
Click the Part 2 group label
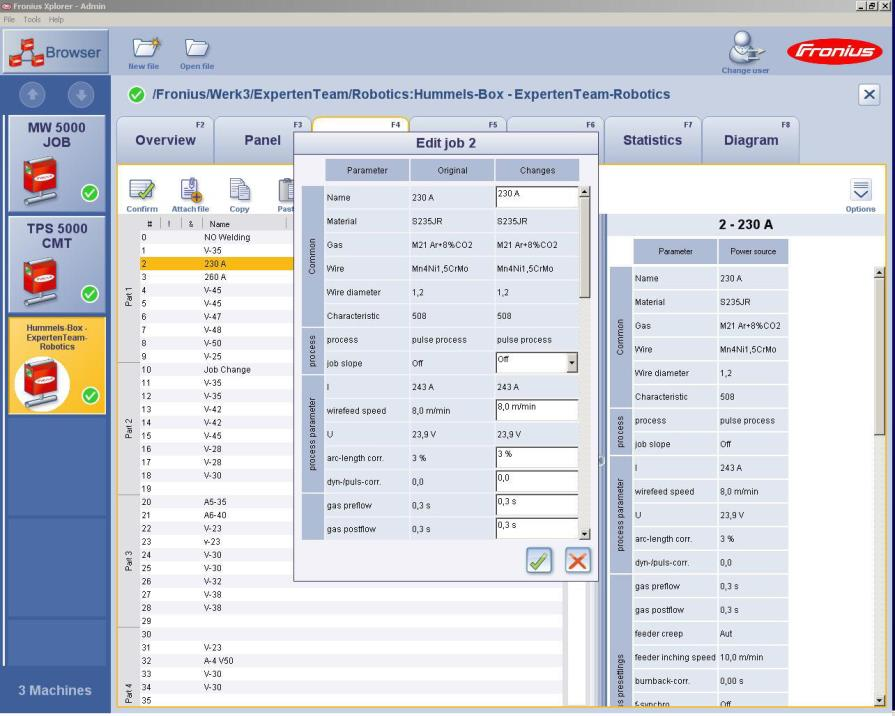[x=128, y=429]
